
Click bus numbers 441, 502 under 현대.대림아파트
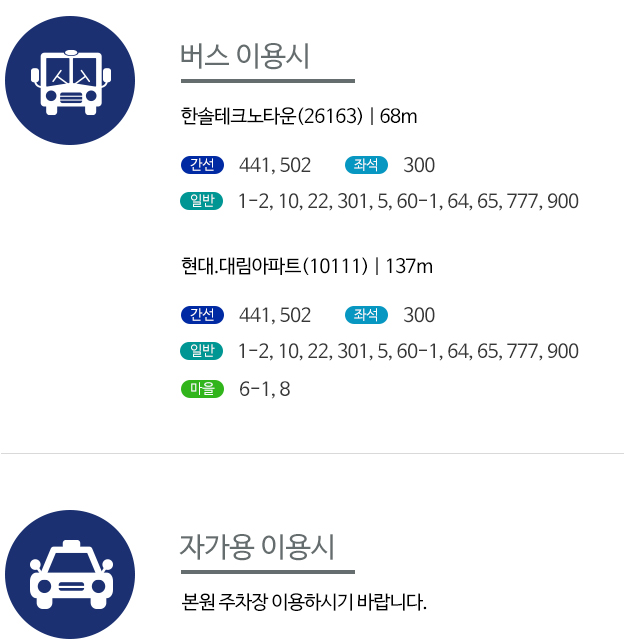pyautogui.click(x=275, y=315)
